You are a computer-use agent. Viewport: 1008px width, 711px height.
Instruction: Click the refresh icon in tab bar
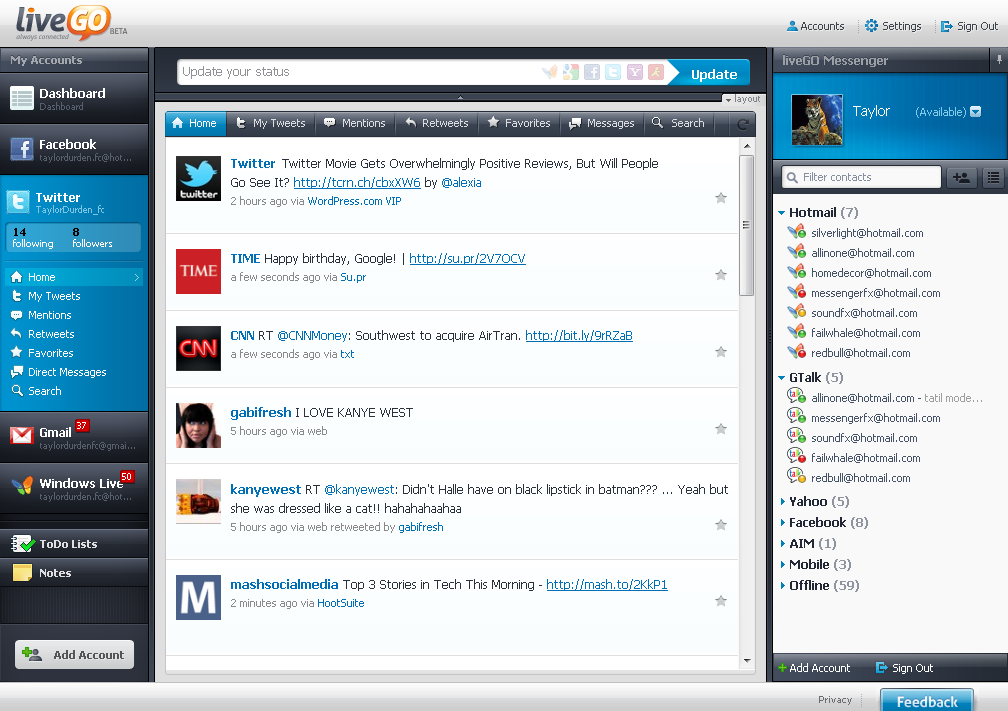743,124
